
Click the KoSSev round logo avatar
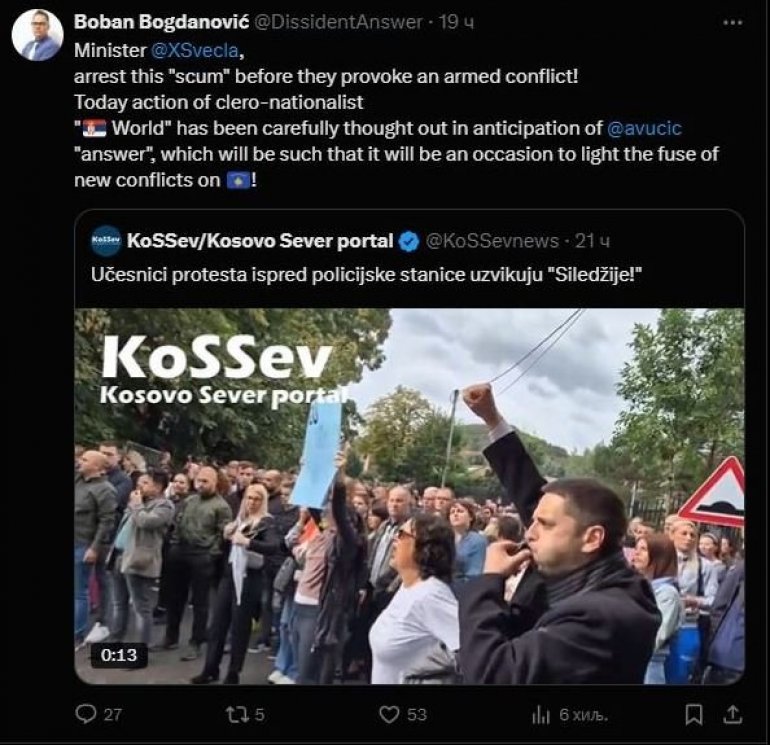(106, 241)
